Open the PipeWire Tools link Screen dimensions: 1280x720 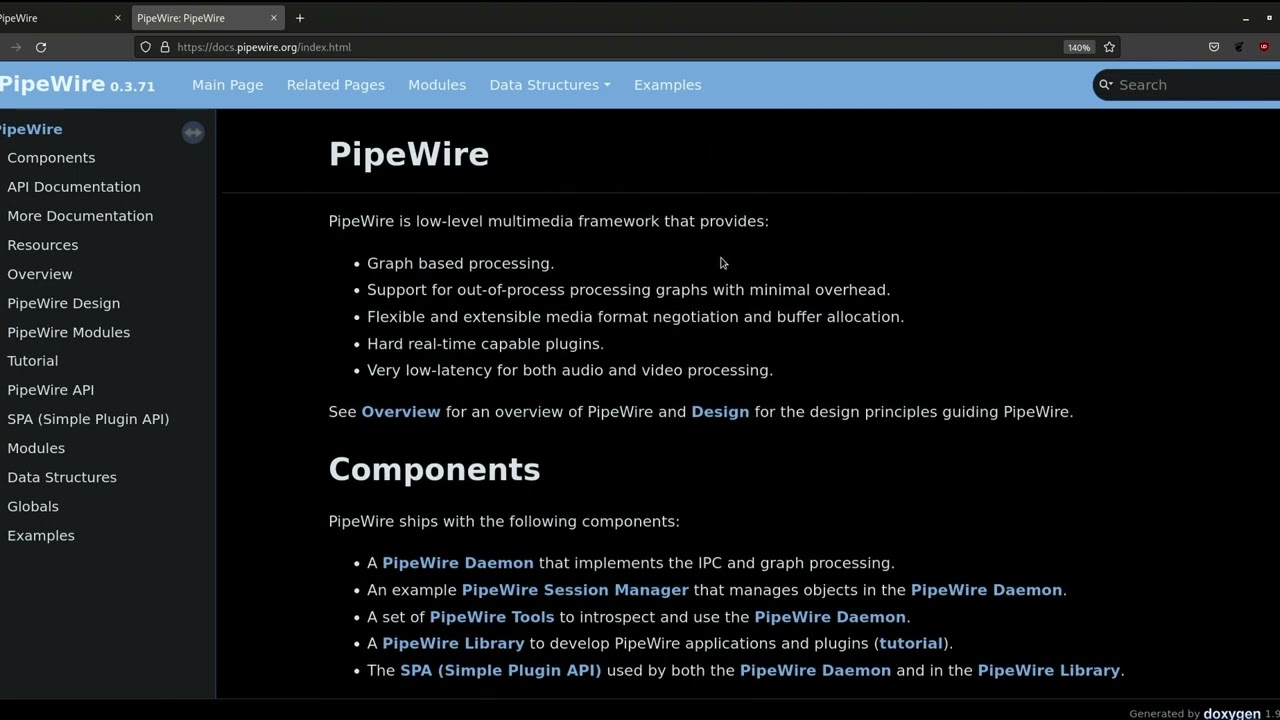[x=492, y=617]
